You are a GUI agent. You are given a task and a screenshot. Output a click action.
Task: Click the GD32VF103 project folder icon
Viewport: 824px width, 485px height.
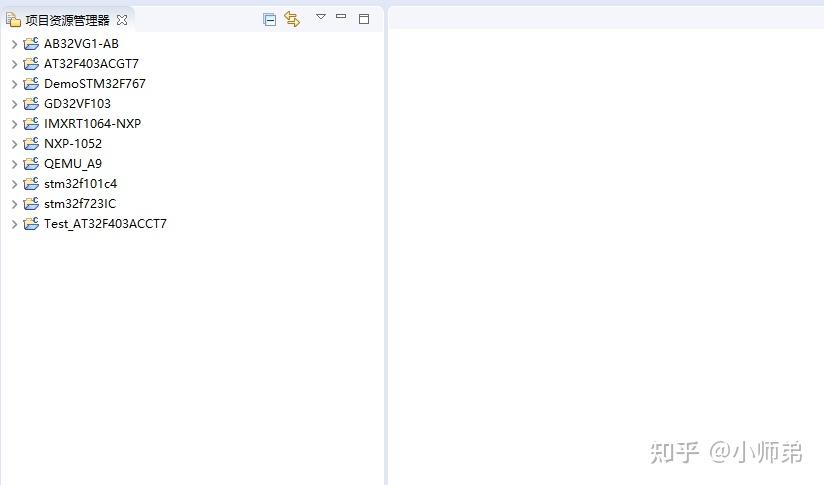point(31,104)
